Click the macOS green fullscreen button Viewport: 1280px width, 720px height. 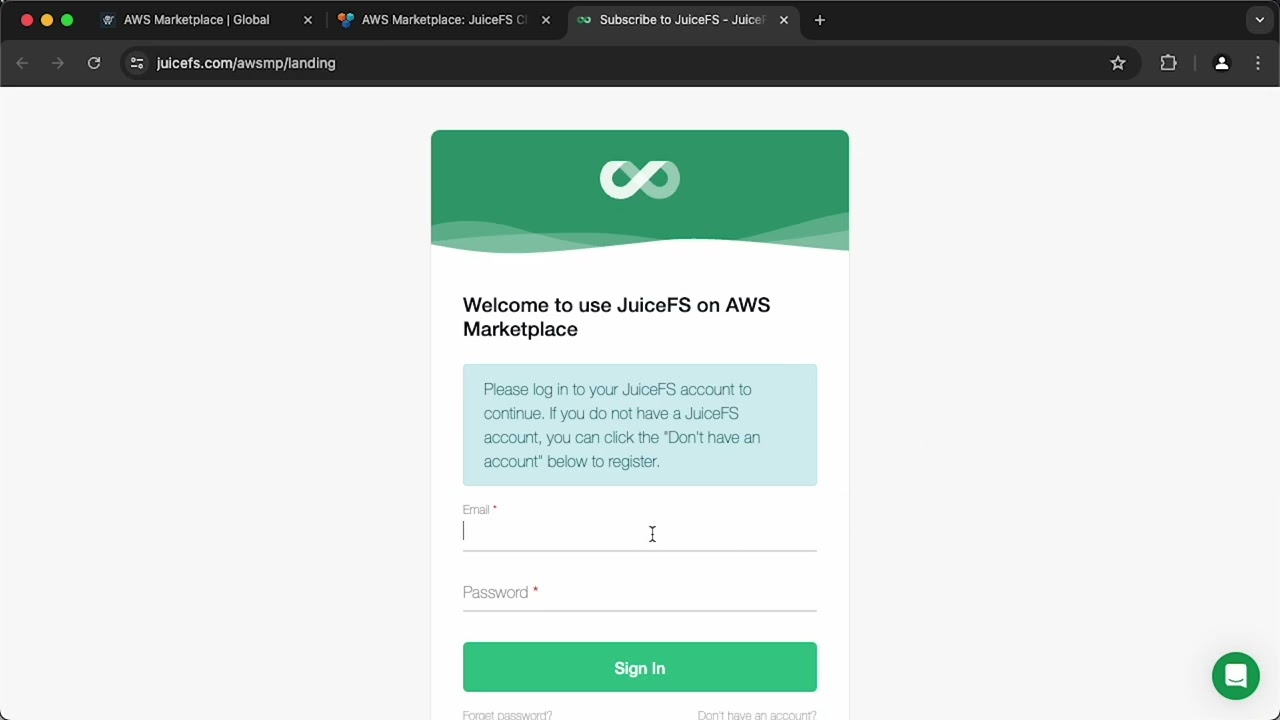coord(67,20)
